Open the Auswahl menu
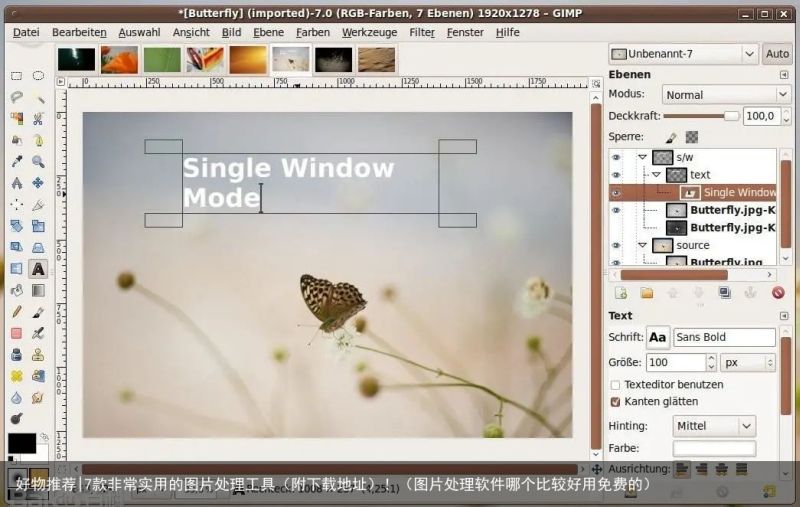This screenshot has width=800, height=507. (139, 32)
